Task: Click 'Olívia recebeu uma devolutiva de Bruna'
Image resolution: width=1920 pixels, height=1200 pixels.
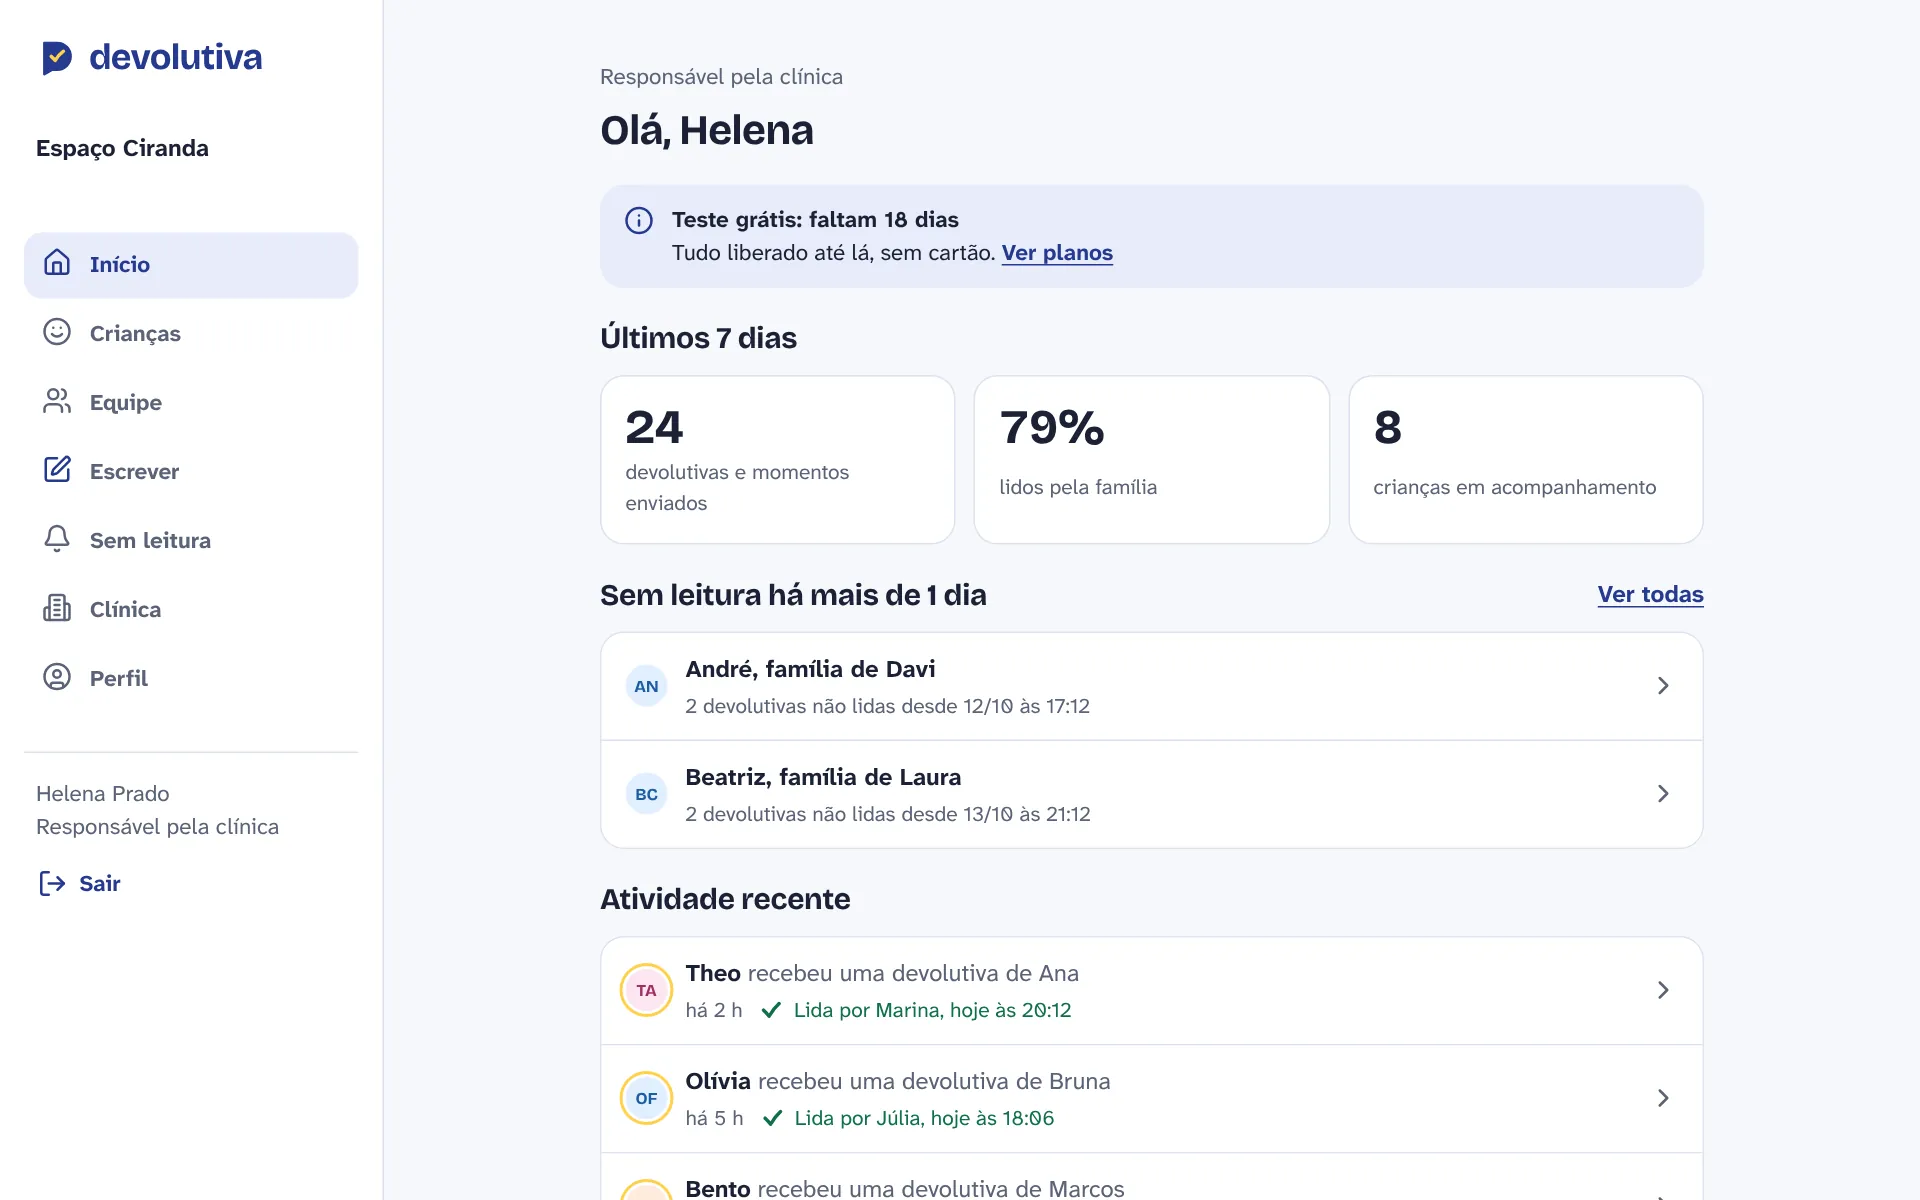Action: pos(898,1081)
